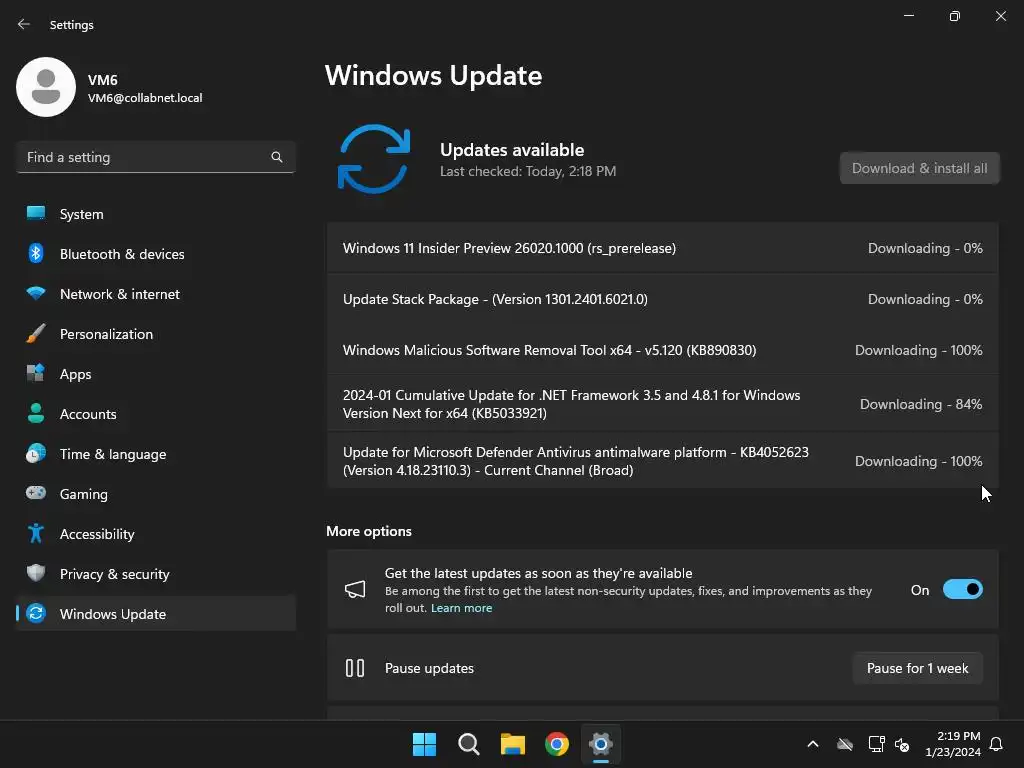Screen dimensions: 1024x768
Task: Click the search magnifier in Find a setting
Action: (277, 157)
